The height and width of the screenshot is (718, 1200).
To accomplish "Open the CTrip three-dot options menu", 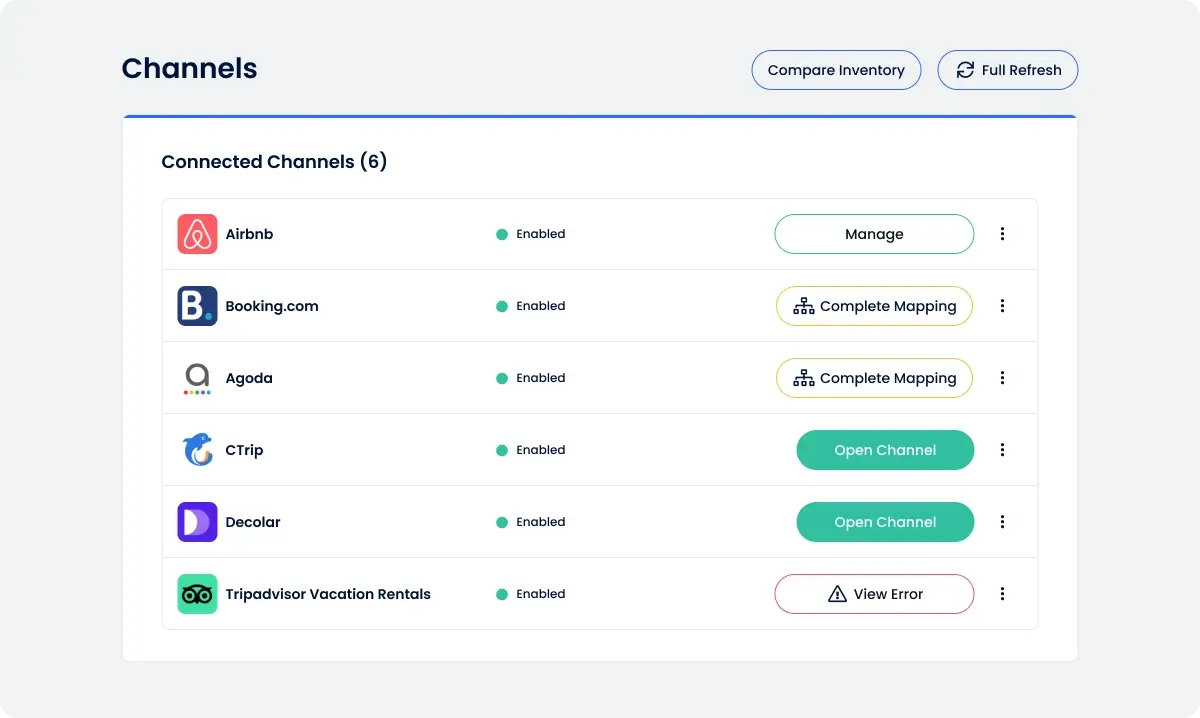I will click(1002, 450).
